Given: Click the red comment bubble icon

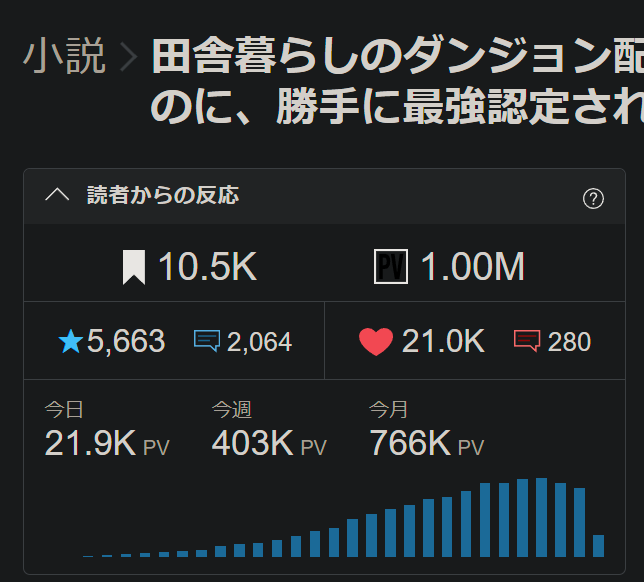Looking at the screenshot, I should click(x=527, y=342).
